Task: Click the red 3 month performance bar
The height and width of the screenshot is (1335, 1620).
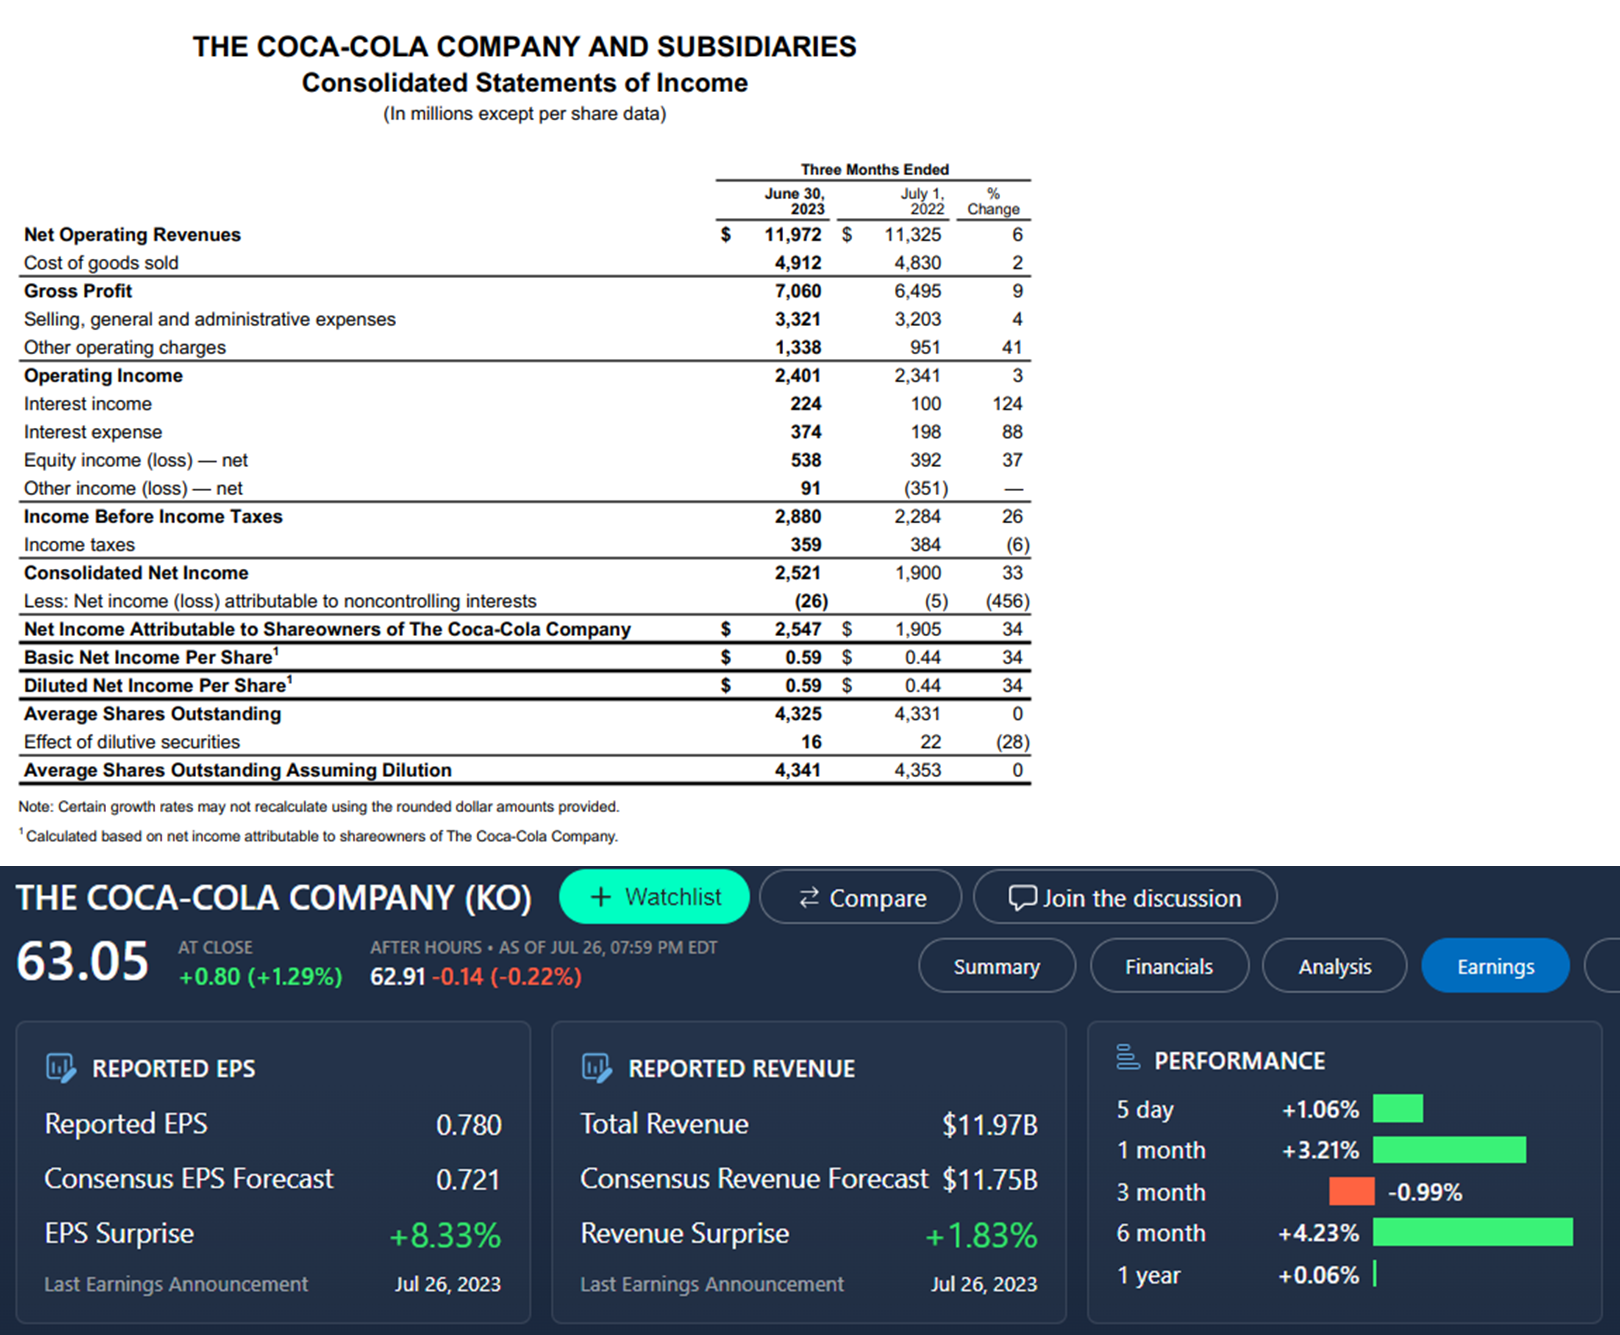Action: 1352,1192
